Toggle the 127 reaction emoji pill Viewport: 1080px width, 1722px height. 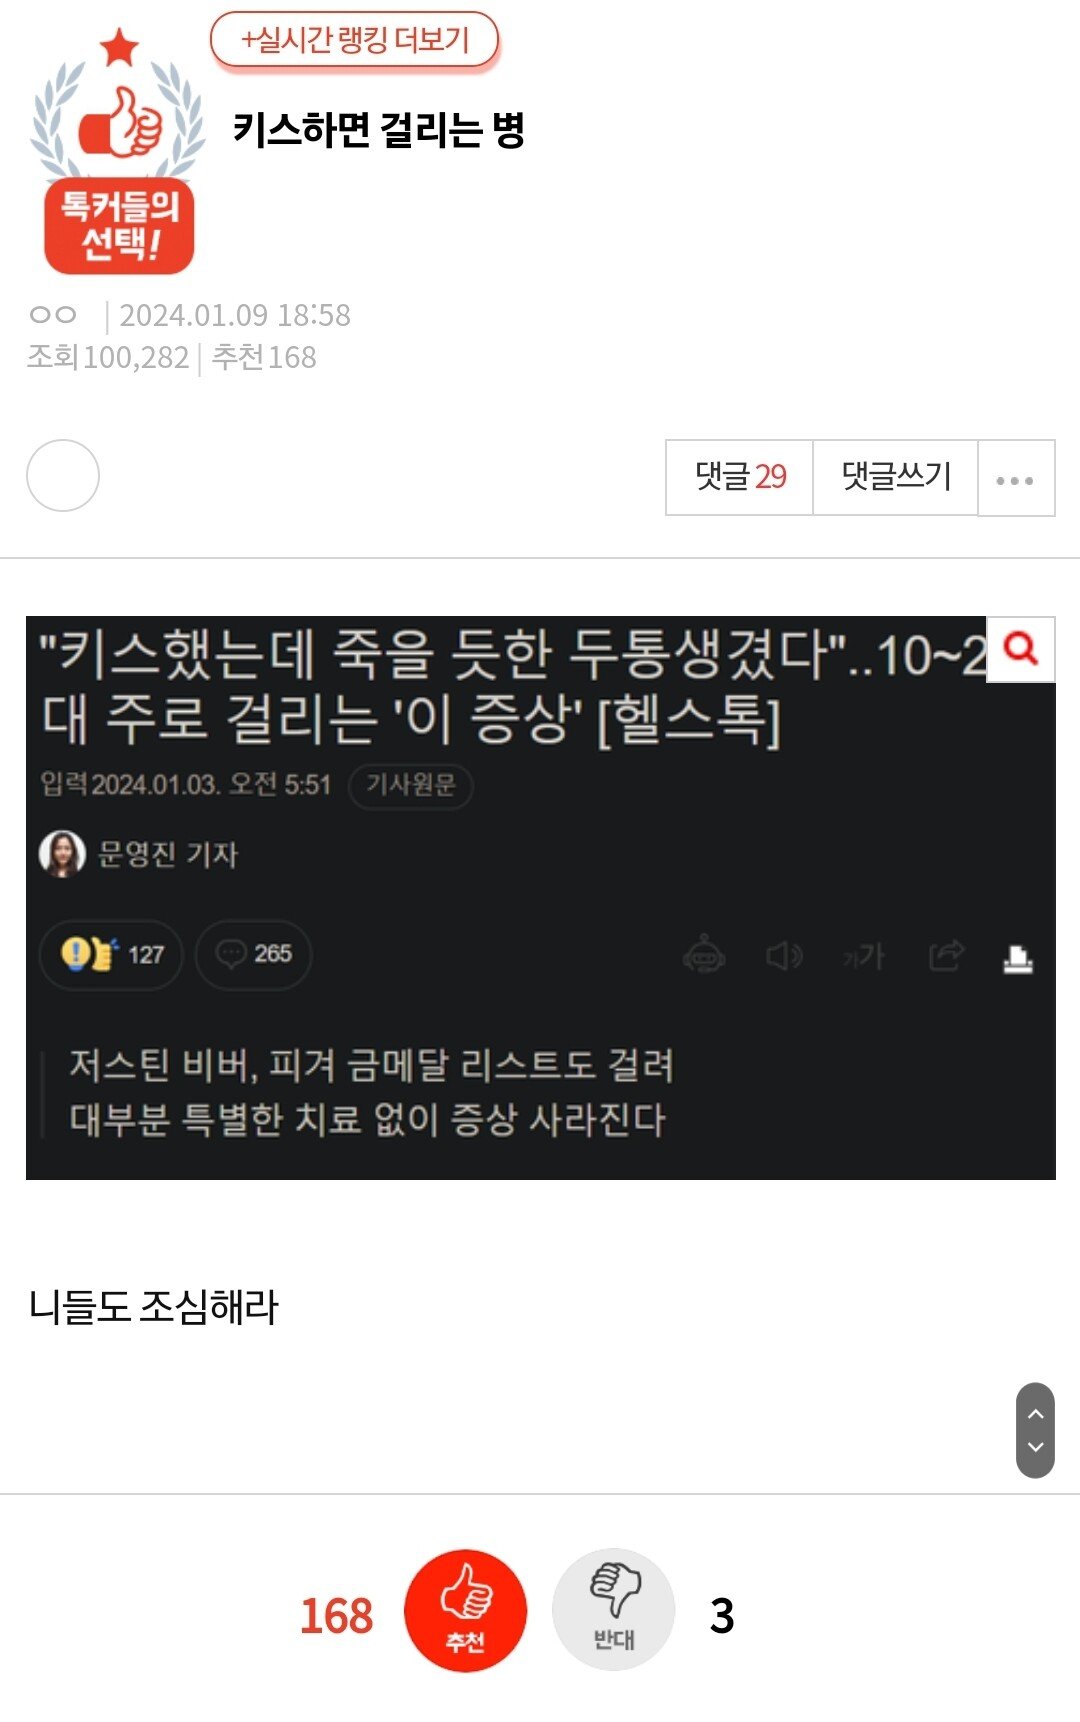(111, 954)
